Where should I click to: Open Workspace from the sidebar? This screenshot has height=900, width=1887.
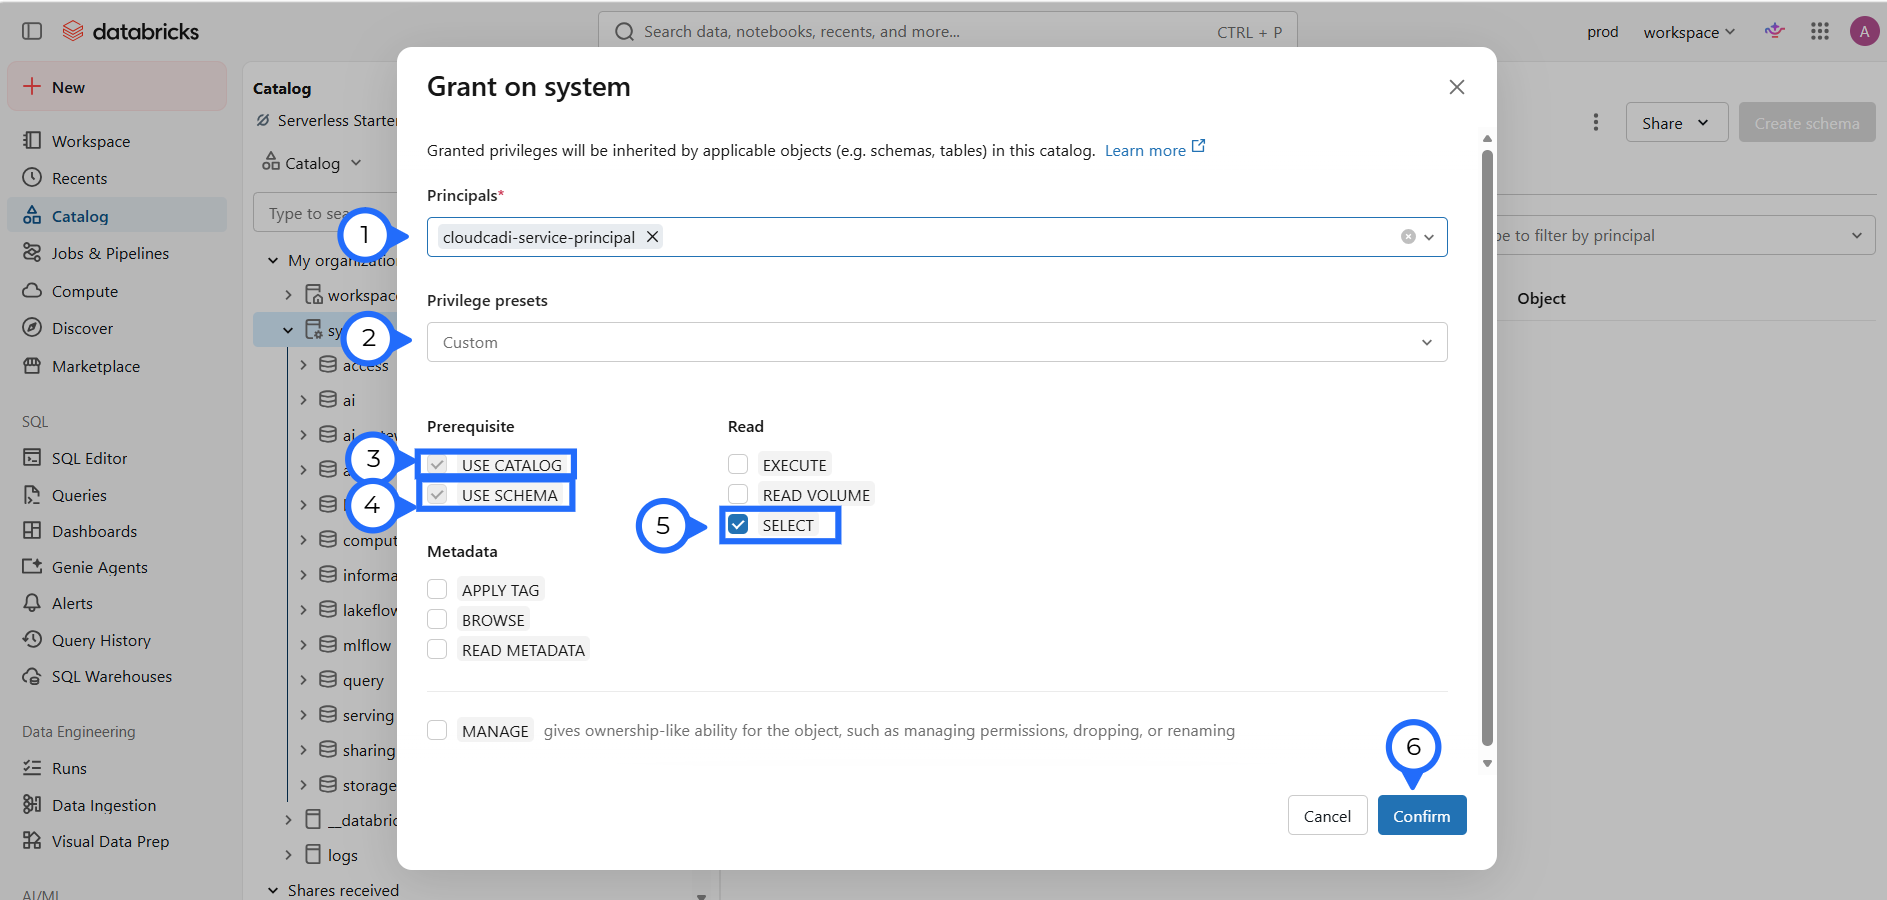click(117, 141)
